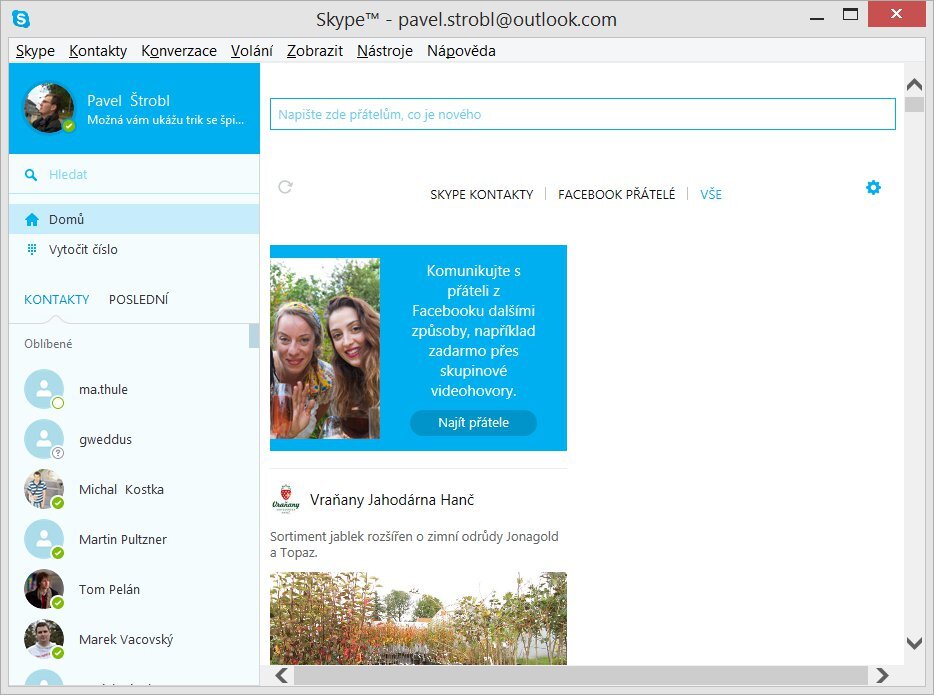
Task: Refresh the news feed using the refresh icon
Action: [285, 186]
